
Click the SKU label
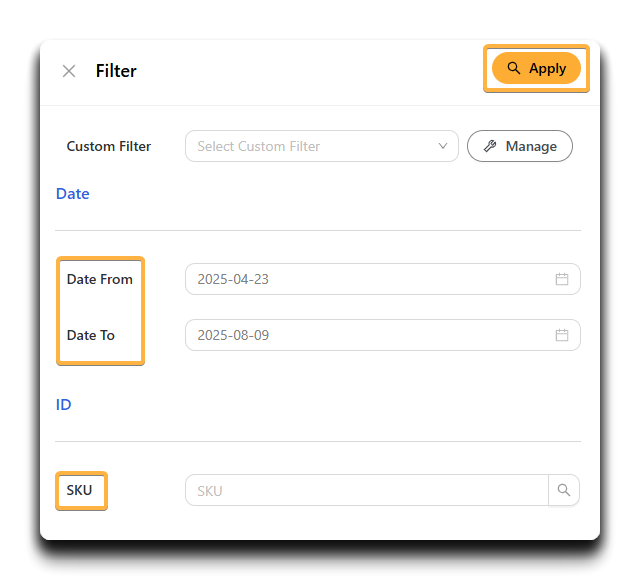(80, 490)
